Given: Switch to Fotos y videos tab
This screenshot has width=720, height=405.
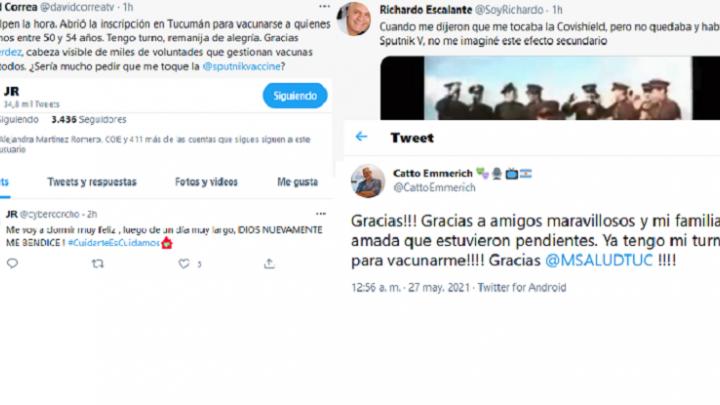Looking at the screenshot, I should tap(206, 182).
